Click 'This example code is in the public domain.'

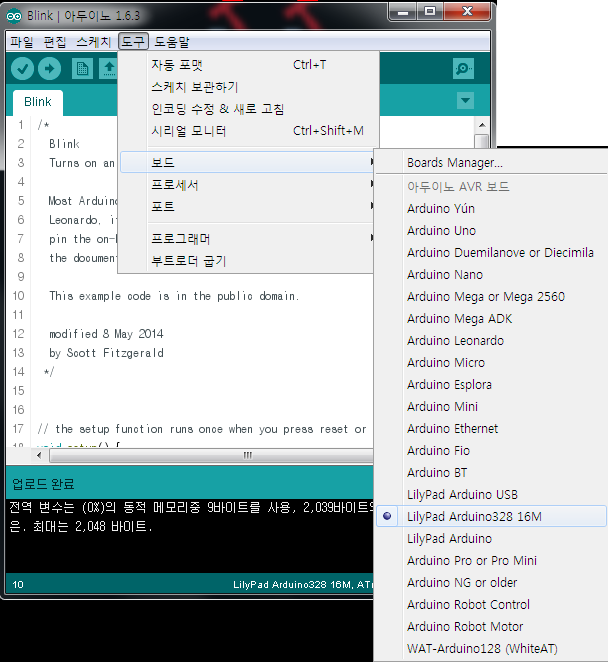[x=174, y=296]
